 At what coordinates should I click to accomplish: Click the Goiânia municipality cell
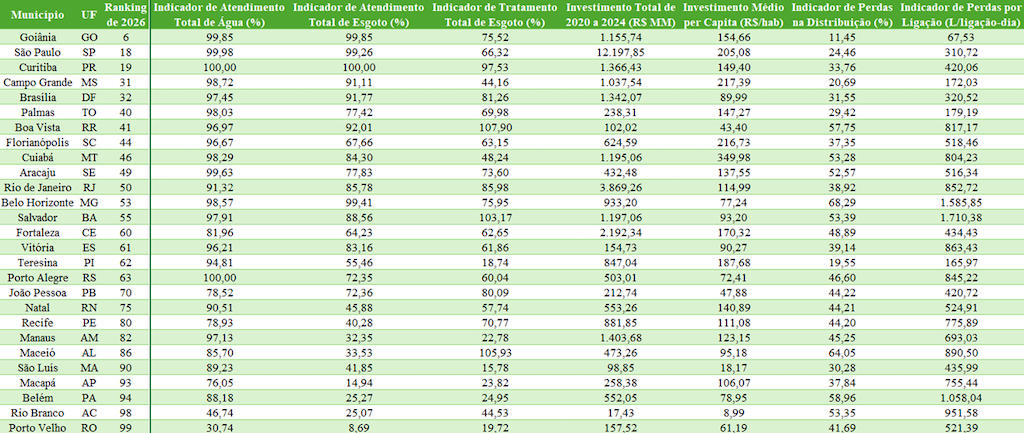point(38,37)
